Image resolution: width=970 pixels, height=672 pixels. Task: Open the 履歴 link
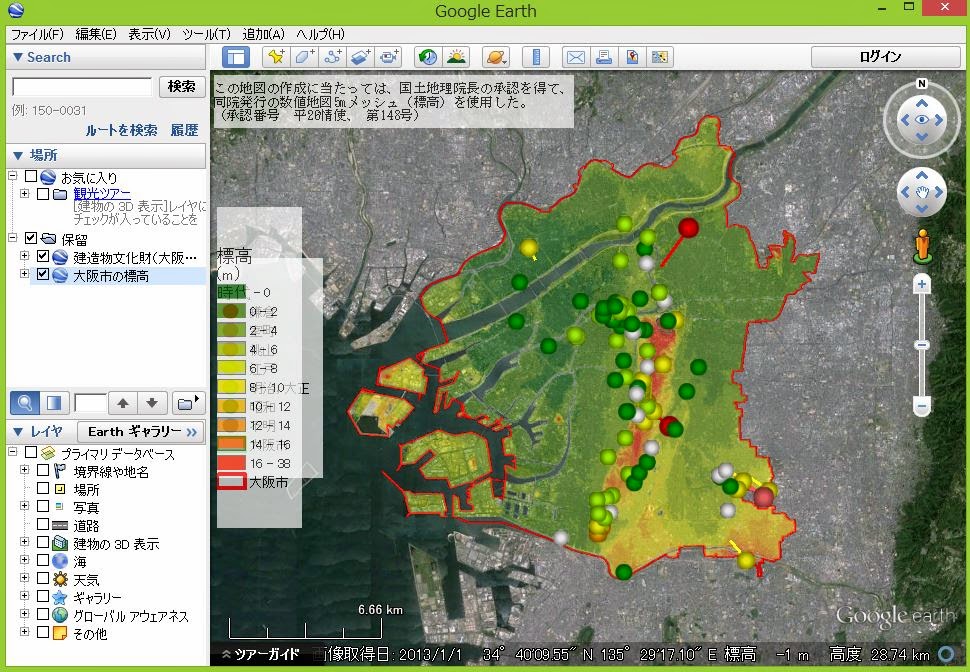point(184,130)
